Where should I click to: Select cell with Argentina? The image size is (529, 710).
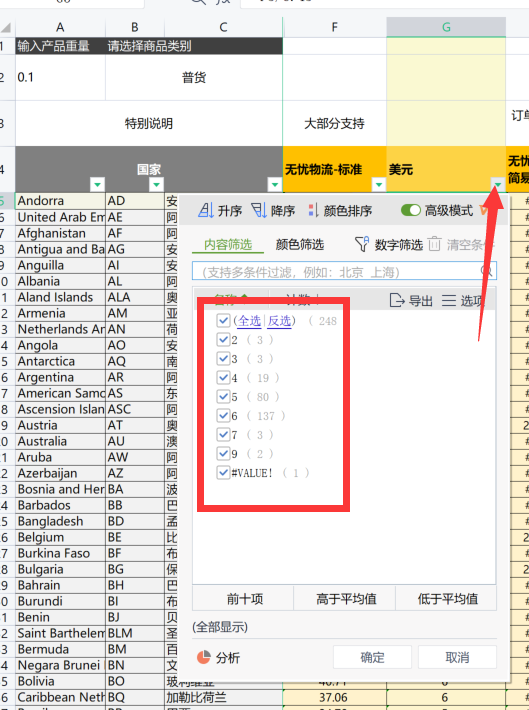point(60,377)
